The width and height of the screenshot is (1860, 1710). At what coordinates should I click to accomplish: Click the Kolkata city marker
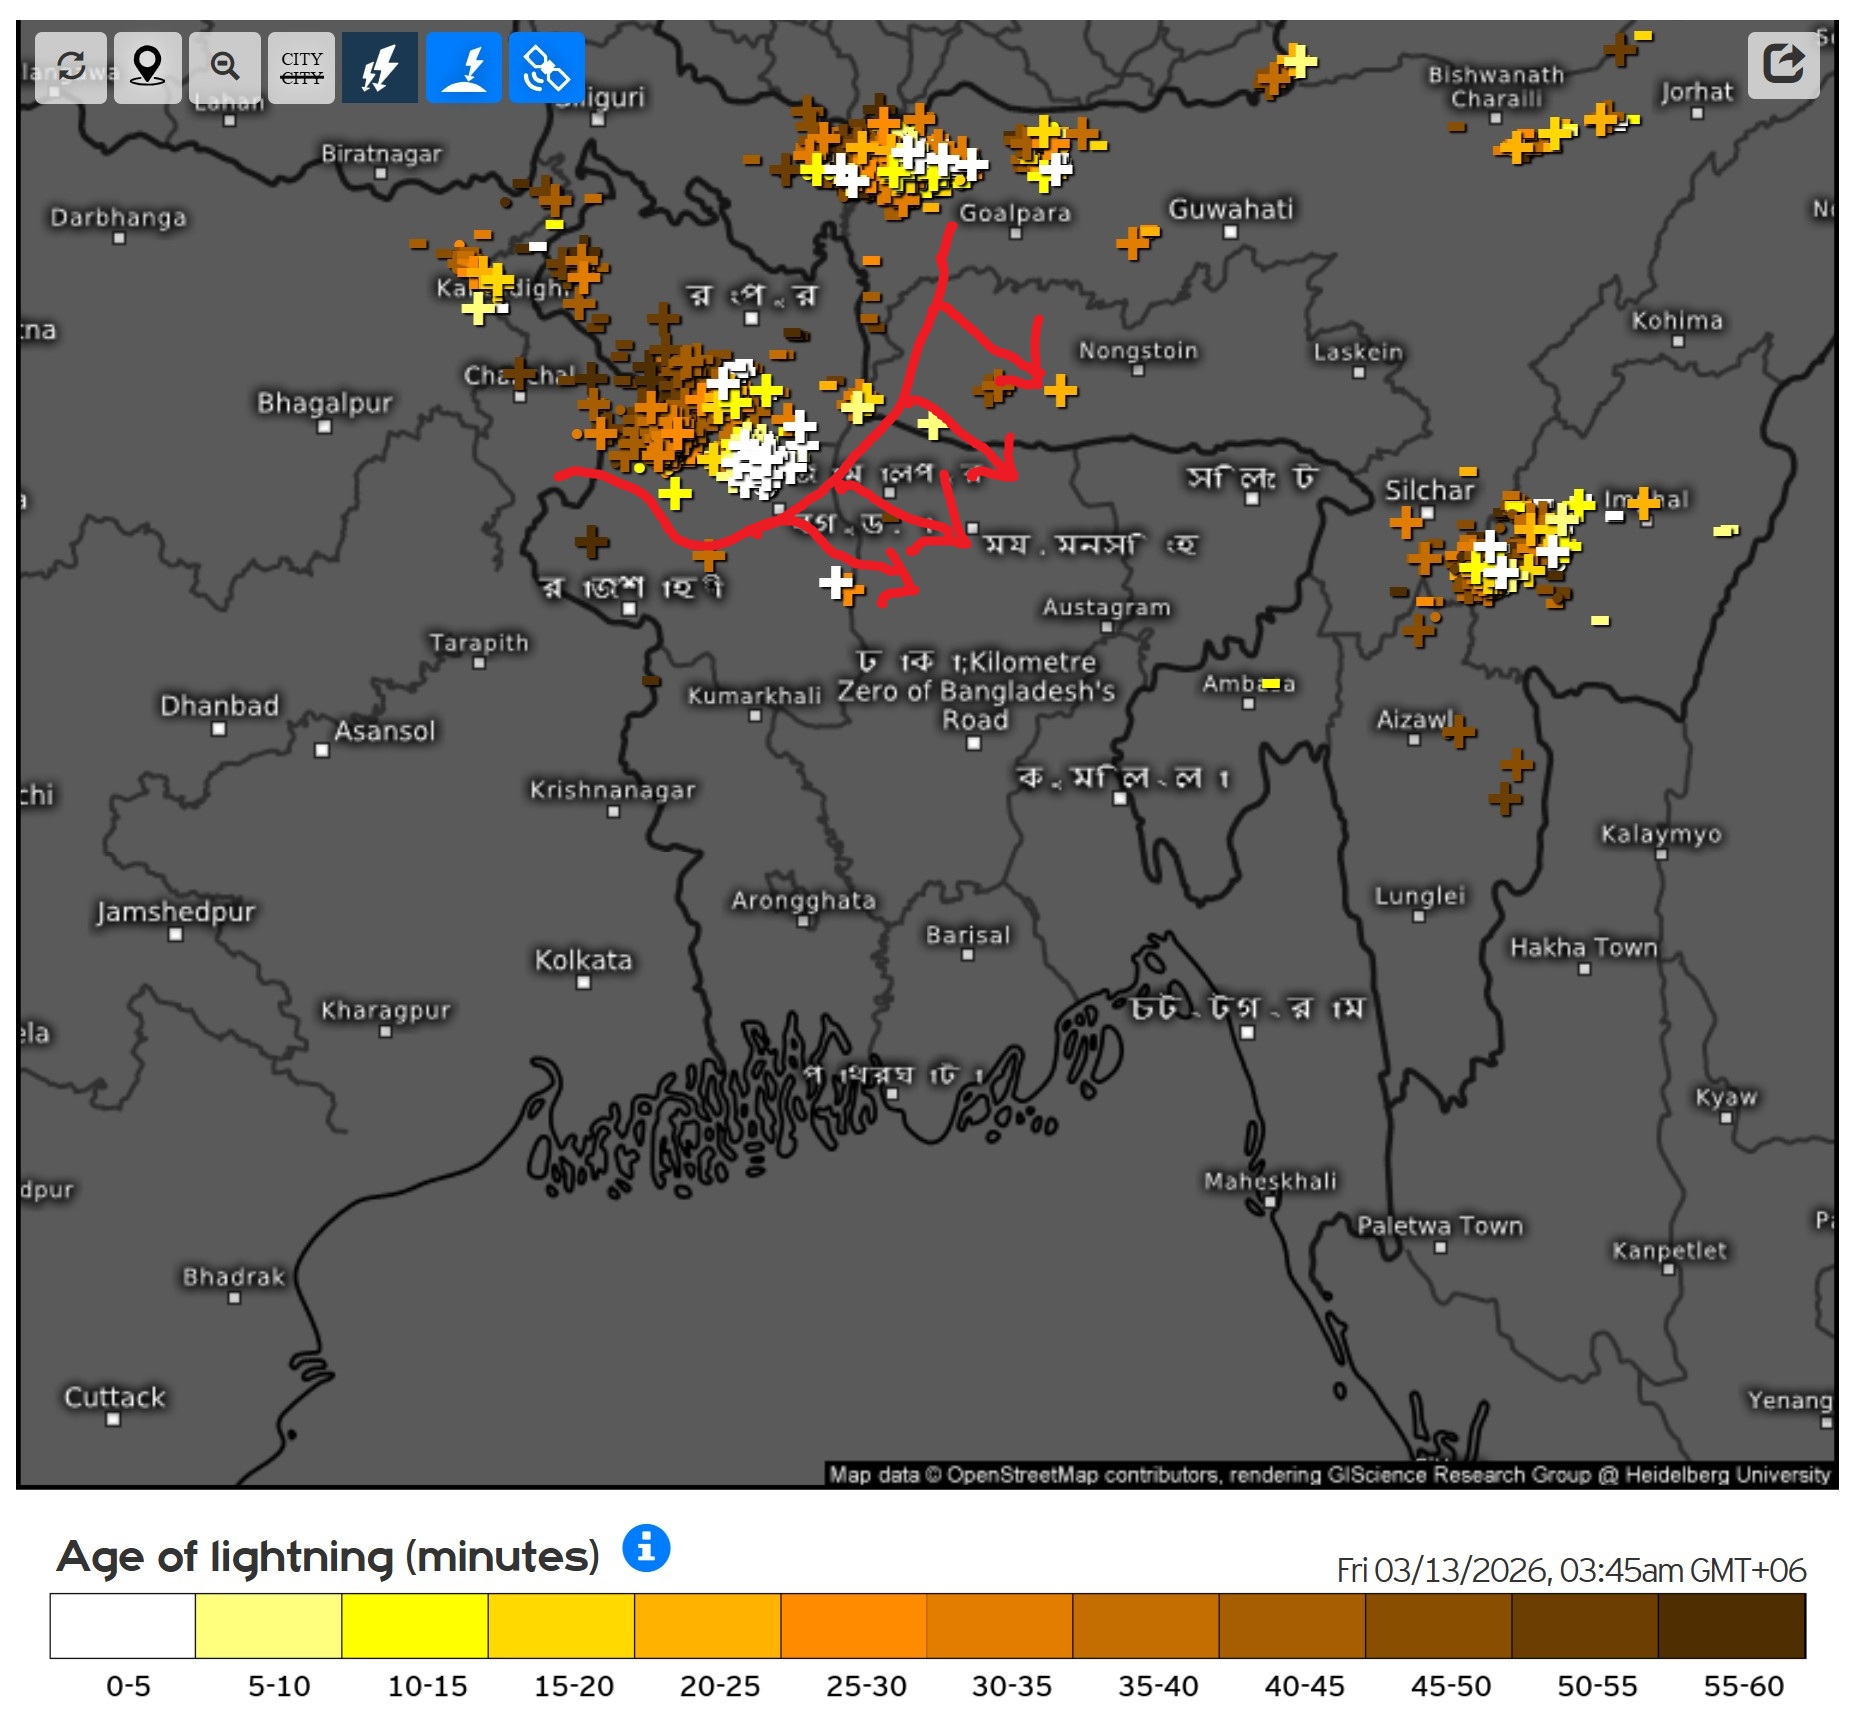coord(584,982)
